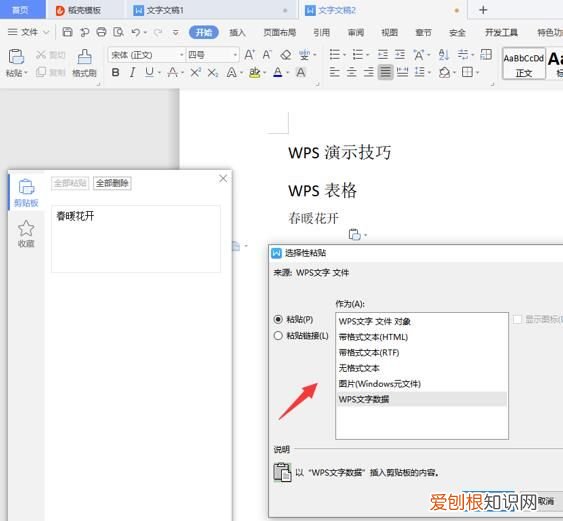Increase paragraph indent
The height and width of the screenshot is (521, 563).
point(400,55)
